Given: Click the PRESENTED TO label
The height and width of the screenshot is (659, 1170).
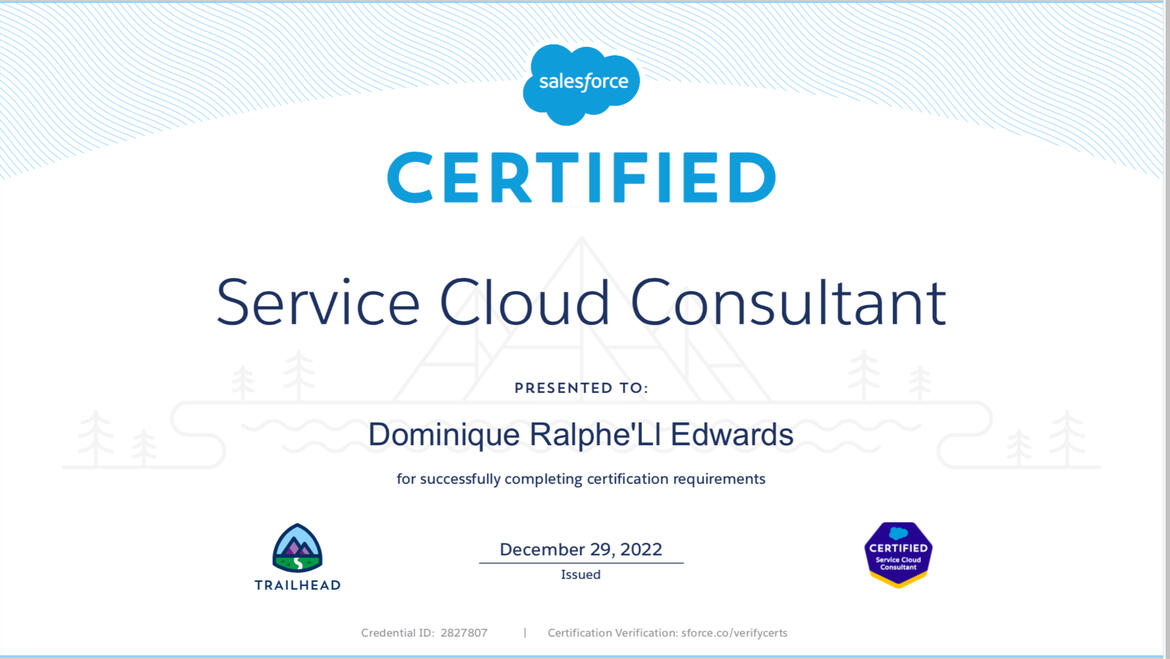Looking at the screenshot, I should click(x=581, y=388).
